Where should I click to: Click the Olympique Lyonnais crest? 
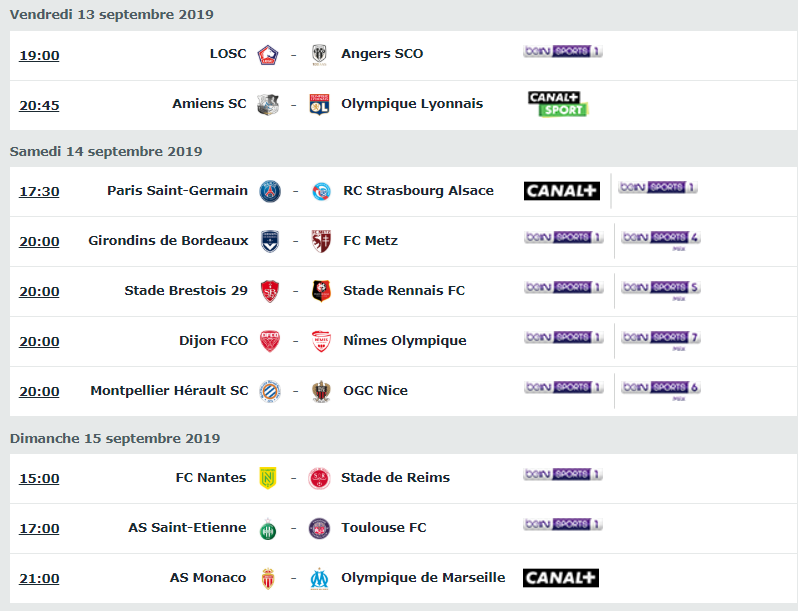[x=319, y=104]
